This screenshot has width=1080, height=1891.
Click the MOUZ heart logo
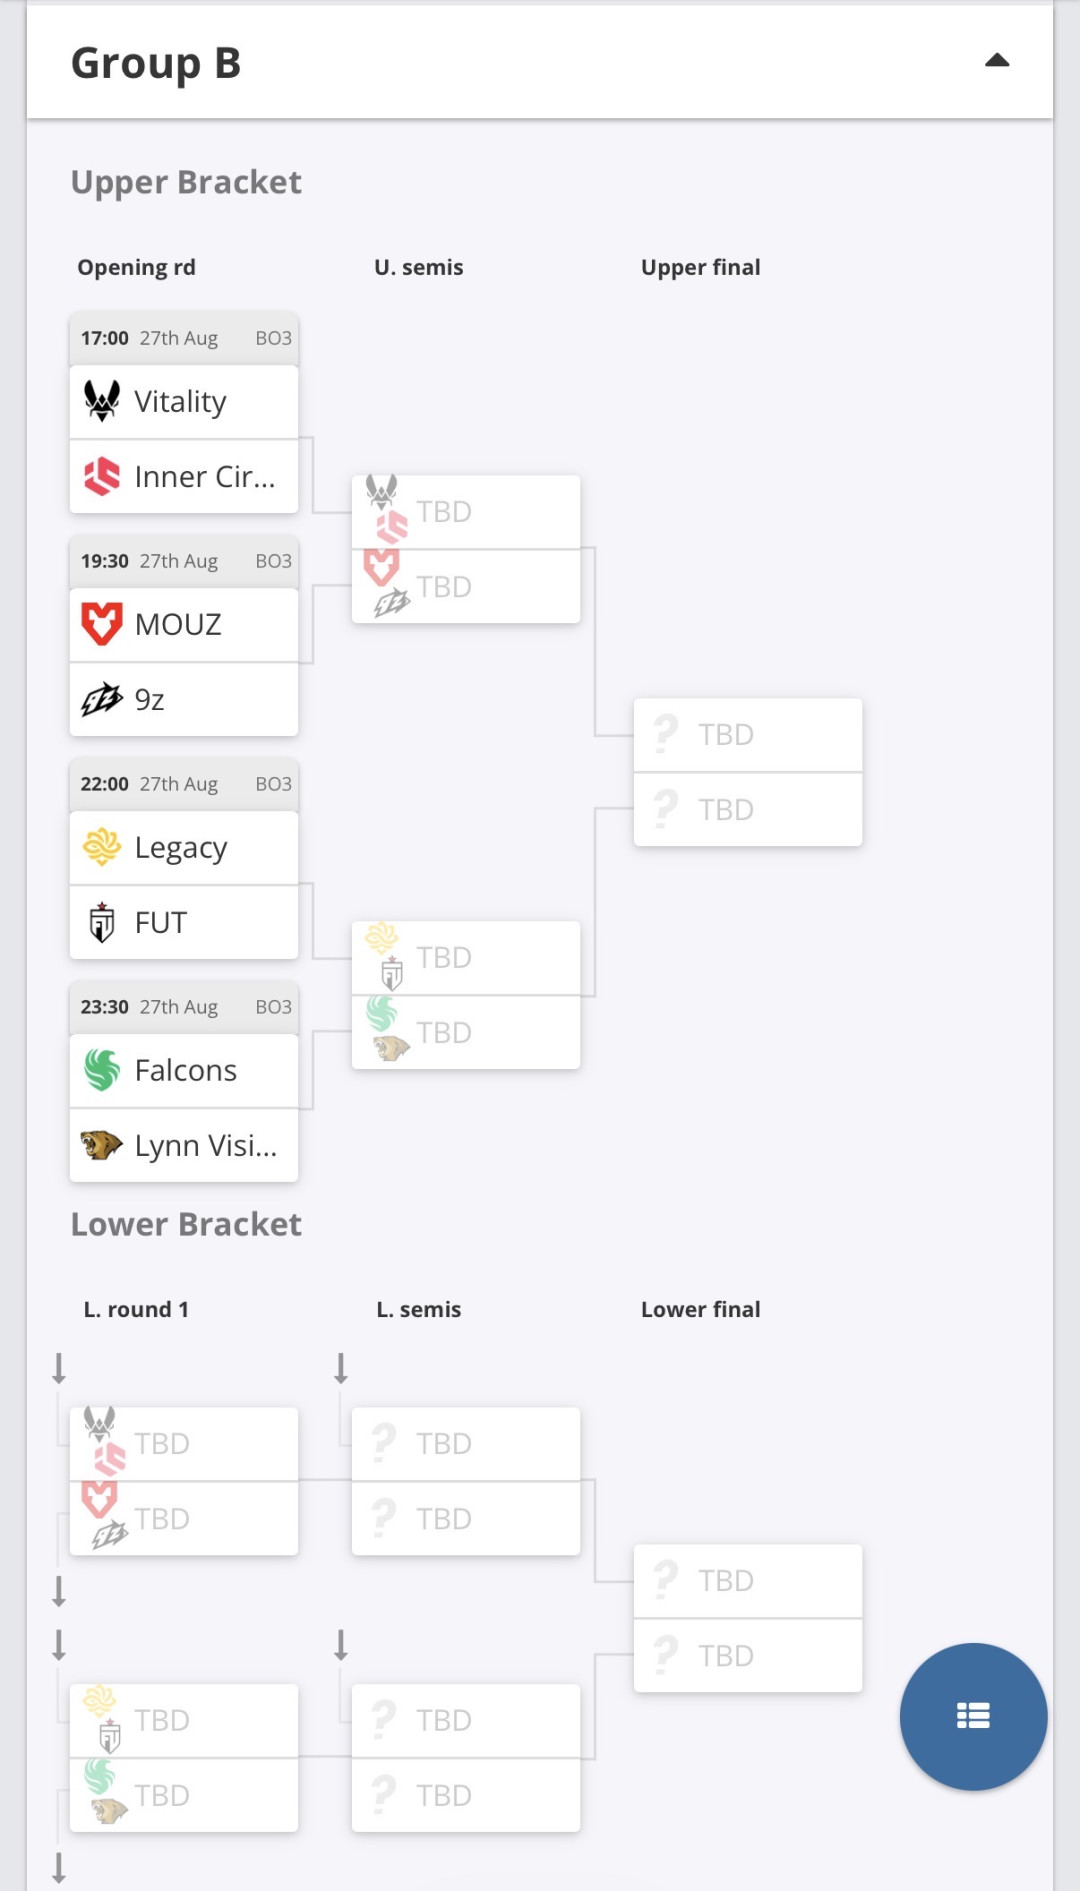pyautogui.click(x=102, y=624)
